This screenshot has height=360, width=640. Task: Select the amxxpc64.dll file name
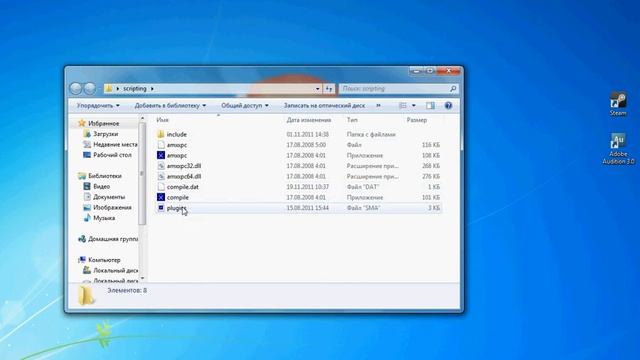coord(184,176)
